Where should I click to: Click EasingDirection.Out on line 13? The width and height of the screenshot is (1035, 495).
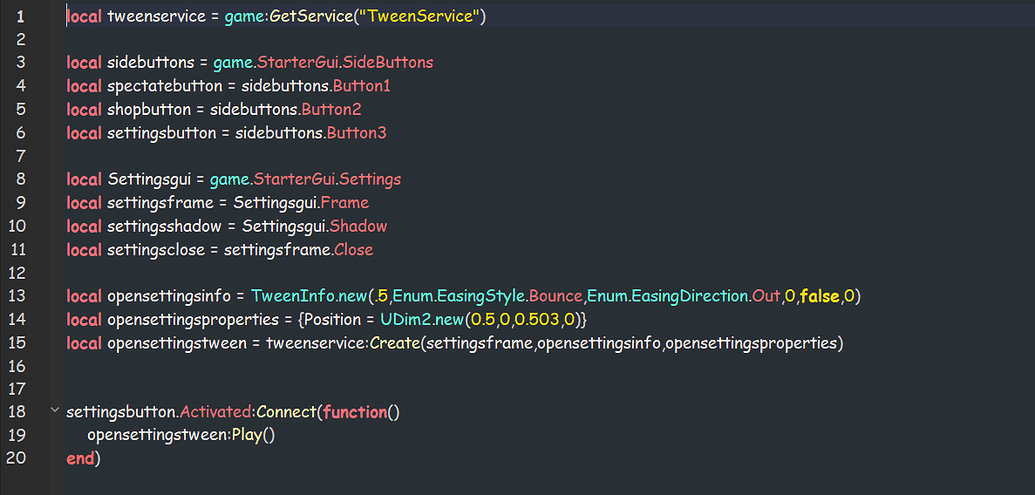pyautogui.click(x=704, y=296)
